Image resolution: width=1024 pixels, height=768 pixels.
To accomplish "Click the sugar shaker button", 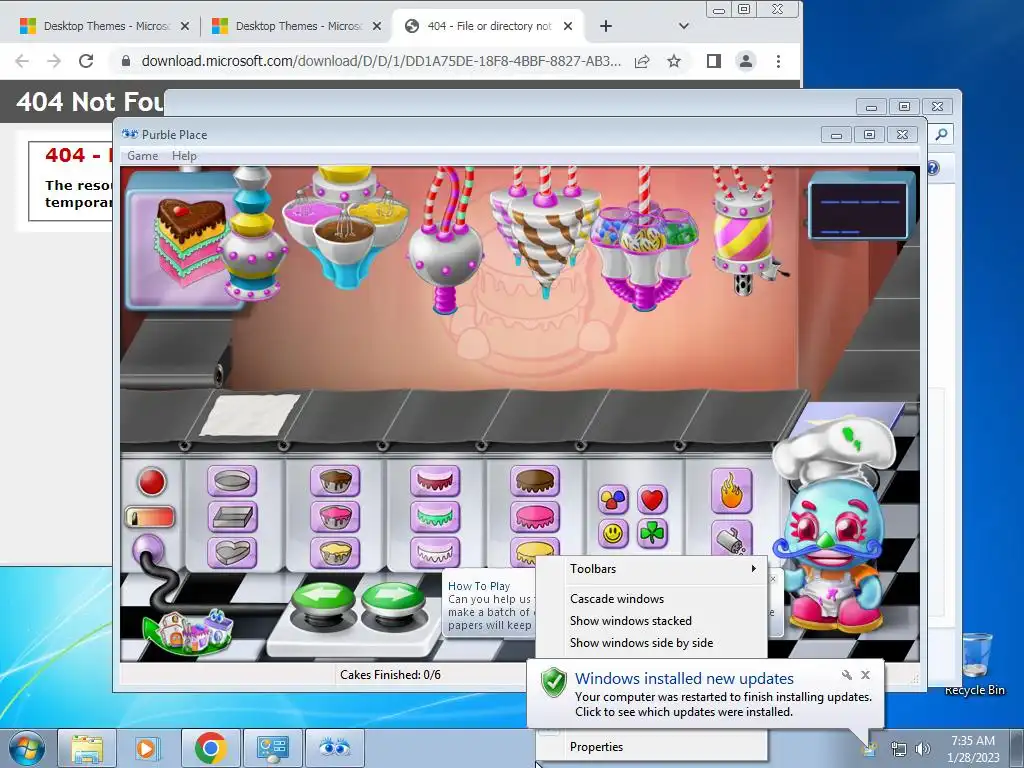I will tap(731, 539).
